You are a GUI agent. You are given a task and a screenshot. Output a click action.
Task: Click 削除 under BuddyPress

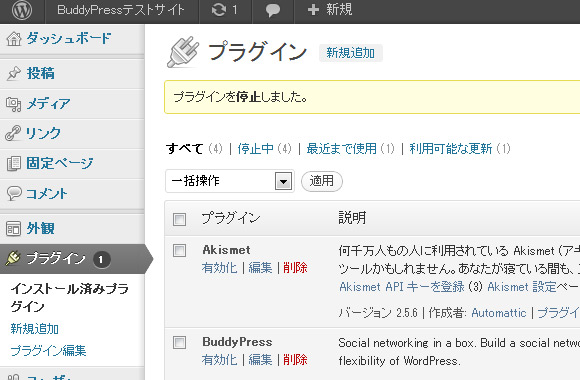[x=295, y=360]
